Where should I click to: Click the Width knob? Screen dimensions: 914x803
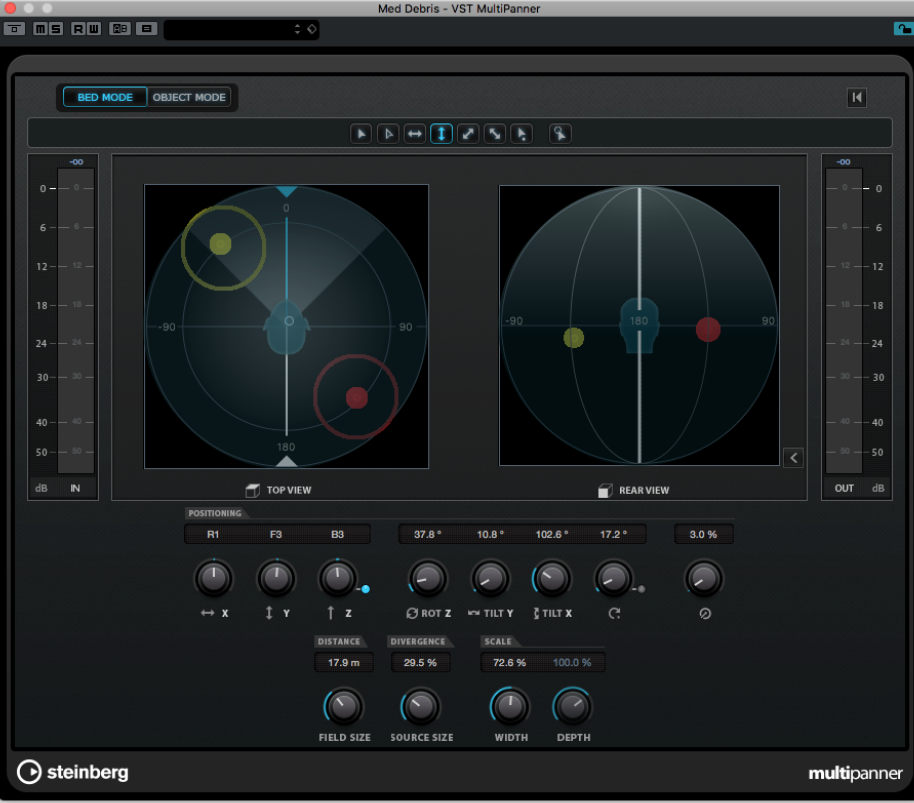pyautogui.click(x=511, y=706)
